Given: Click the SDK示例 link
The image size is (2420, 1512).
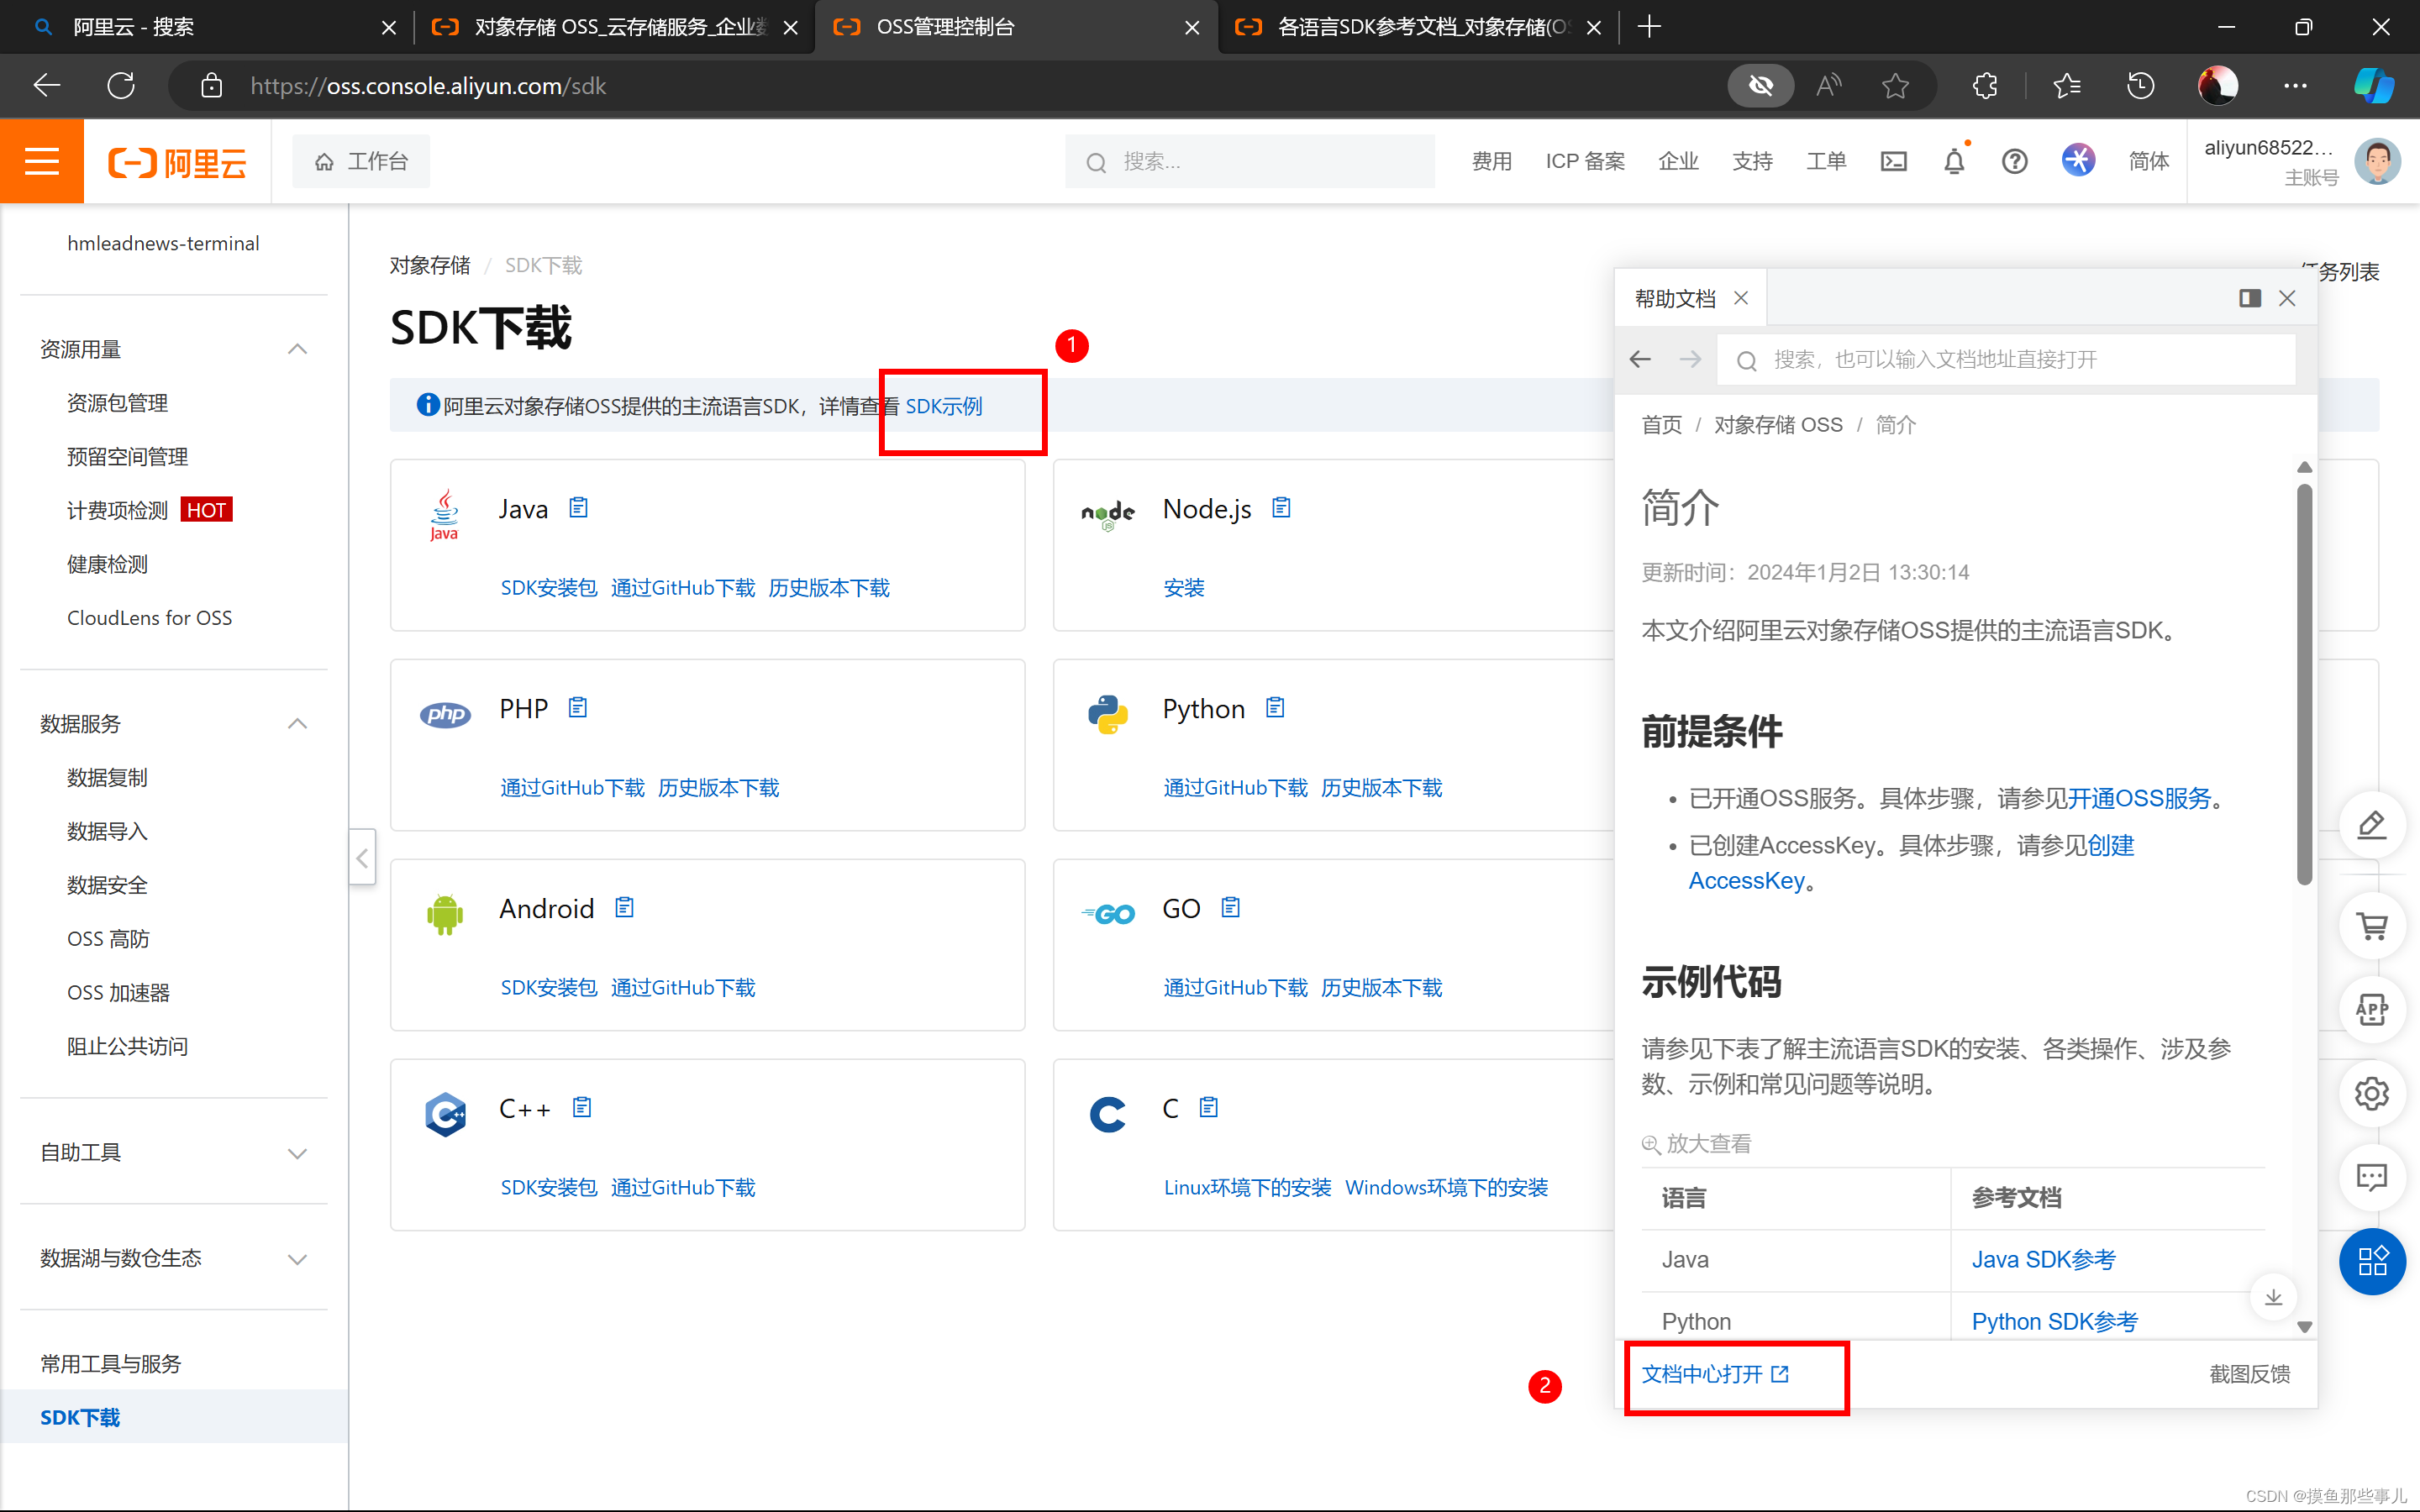Looking at the screenshot, I should [944, 406].
